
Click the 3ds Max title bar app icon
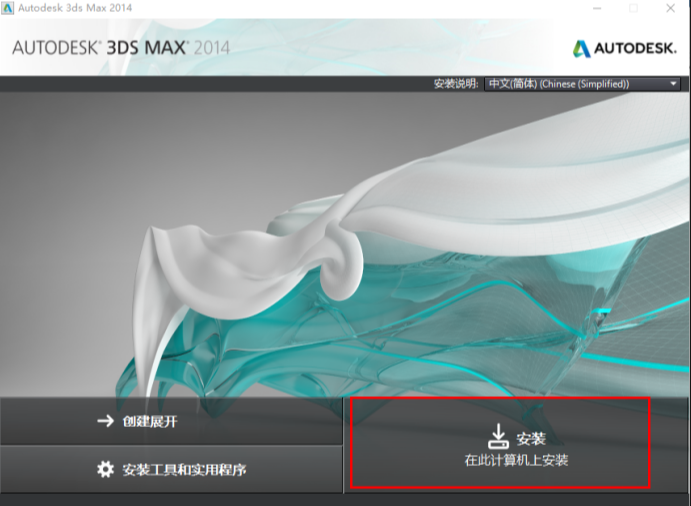tap(7, 8)
